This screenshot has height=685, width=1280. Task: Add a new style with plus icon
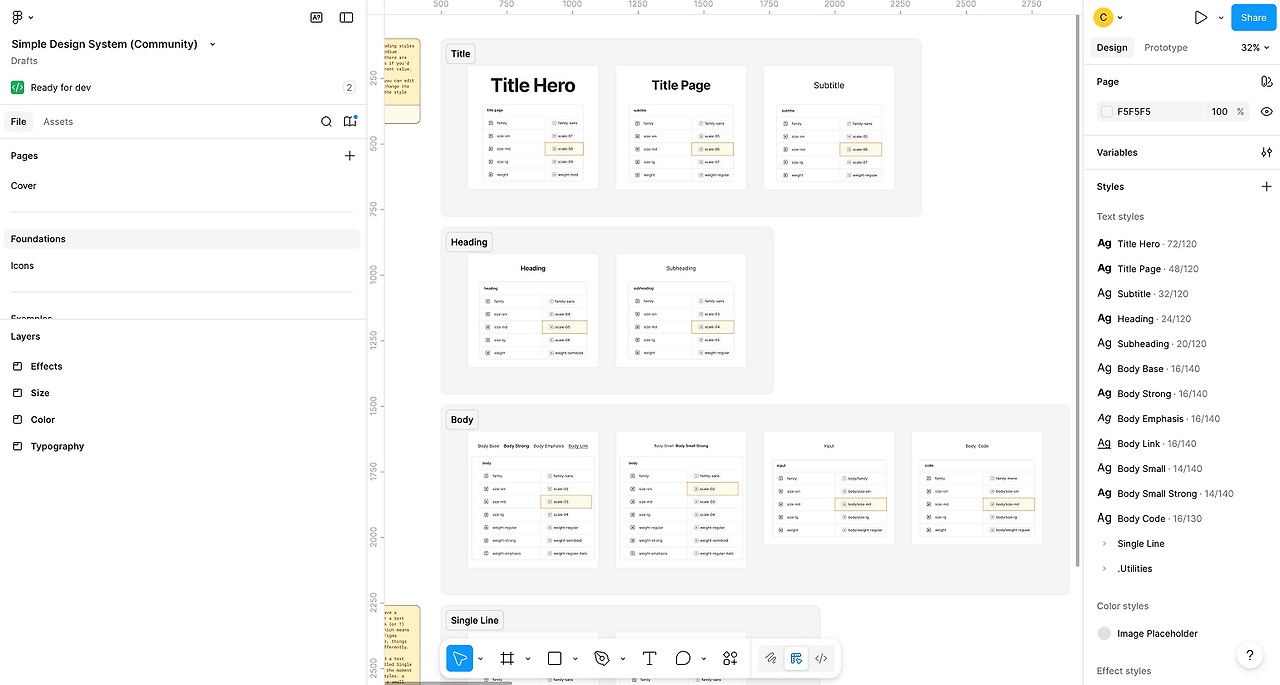pyautogui.click(x=1266, y=186)
